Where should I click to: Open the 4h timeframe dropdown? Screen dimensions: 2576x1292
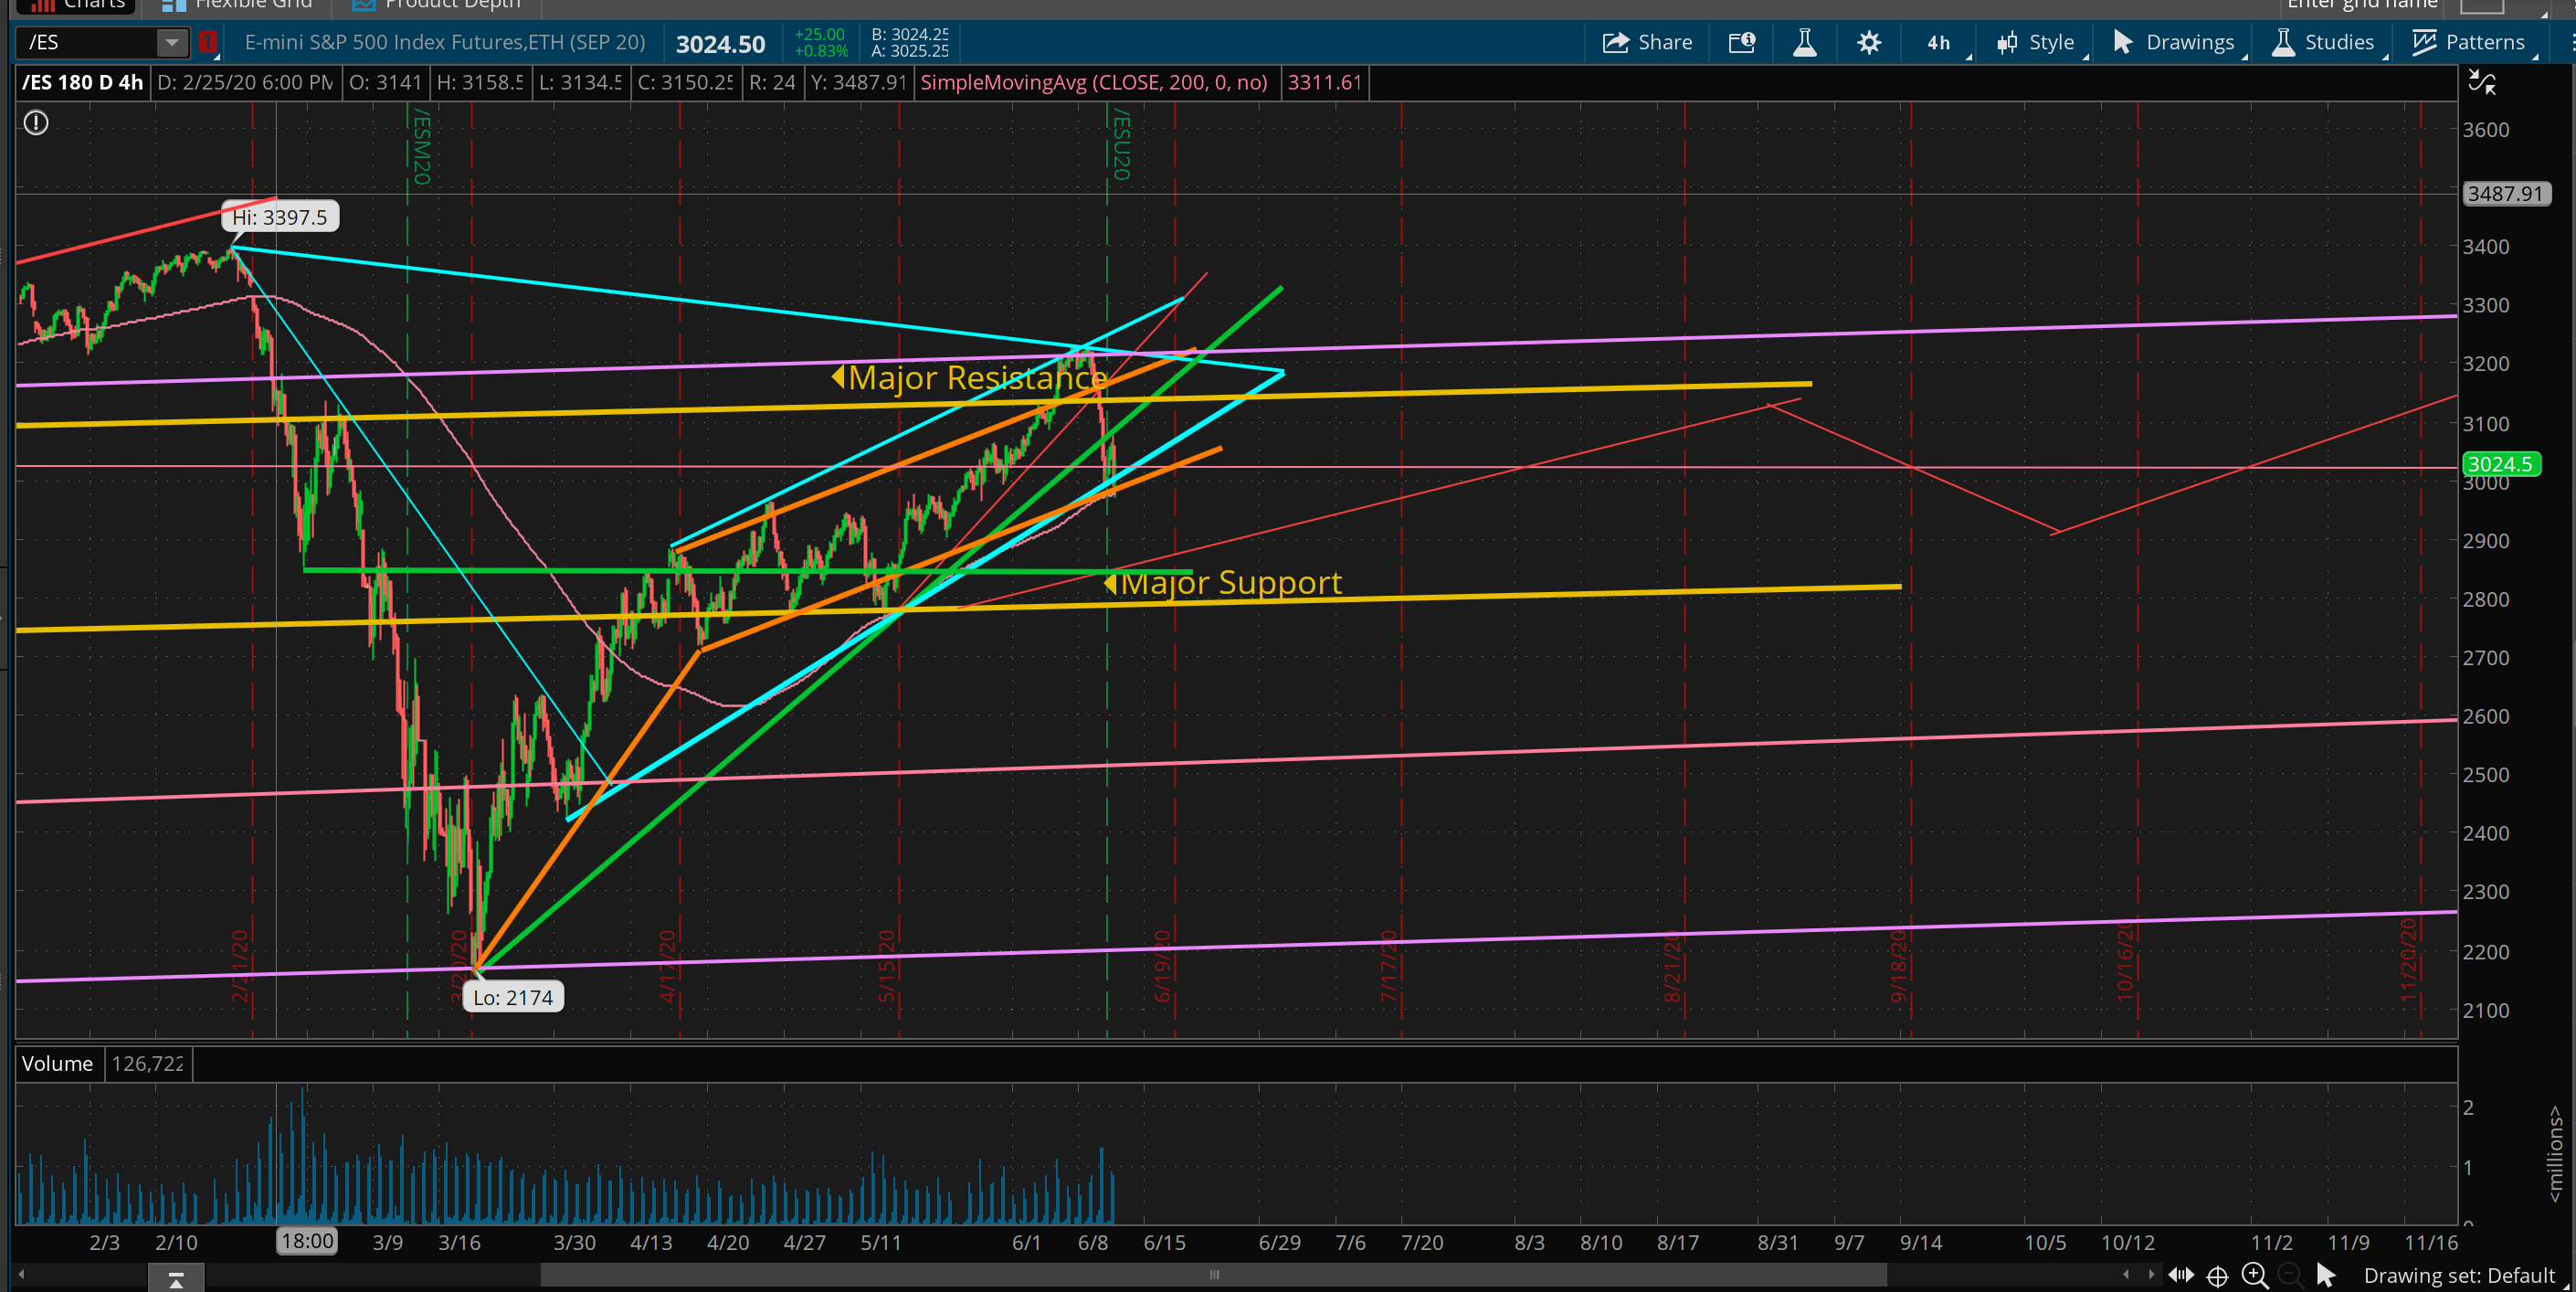pyautogui.click(x=1940, y=42)
